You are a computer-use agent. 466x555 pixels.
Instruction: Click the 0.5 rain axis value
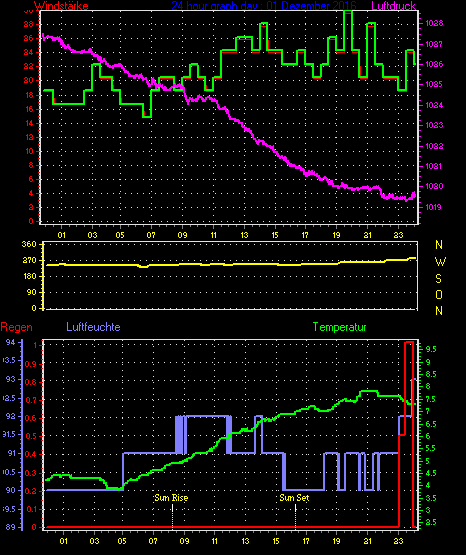[31, 436]
